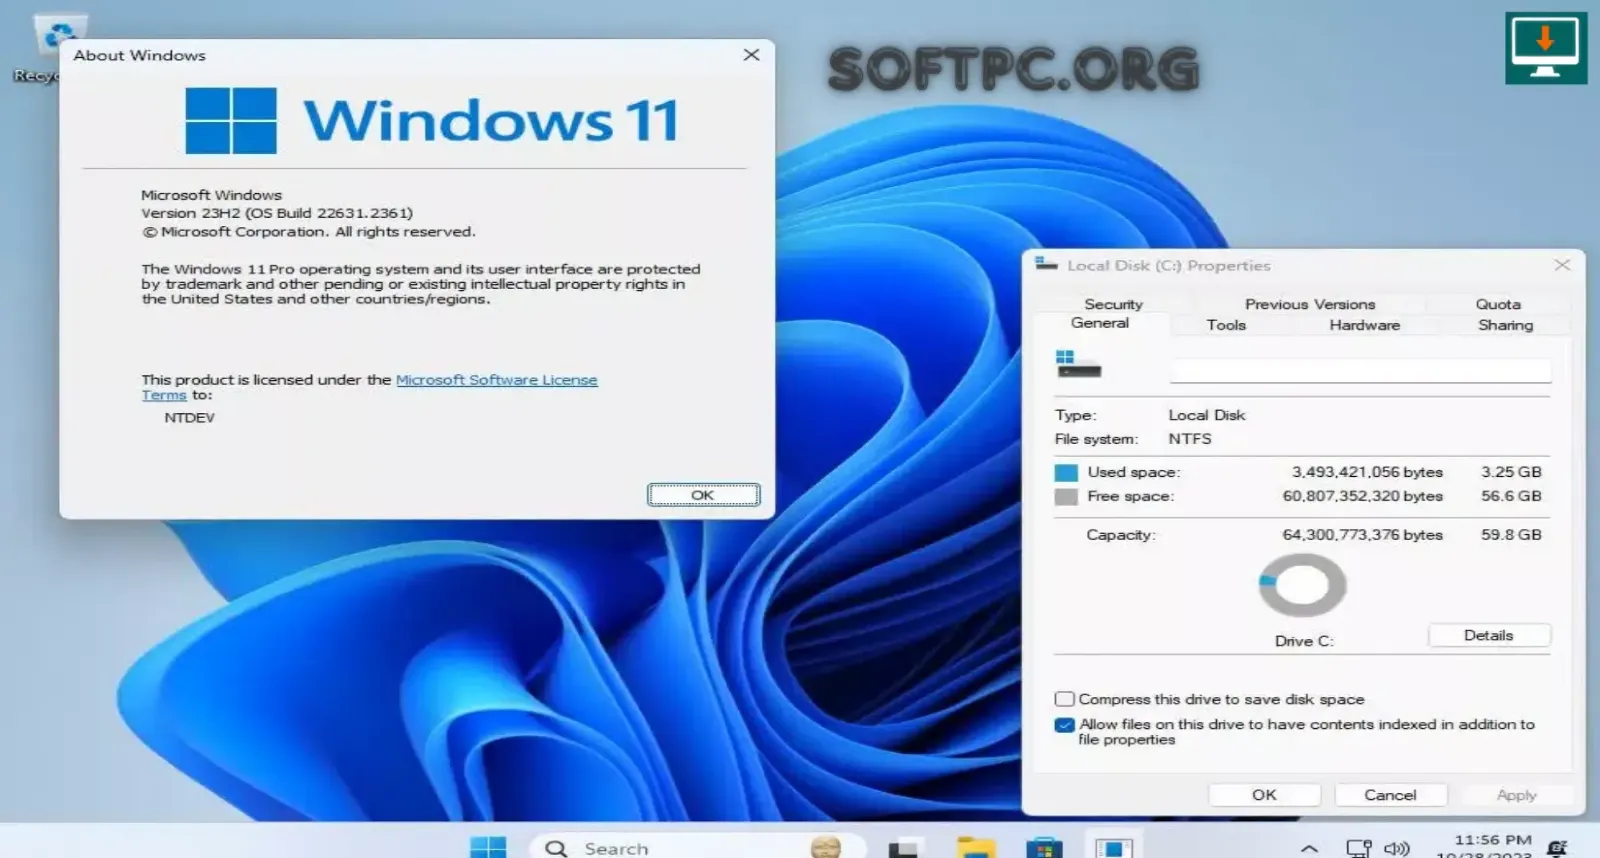Switch to the Tools tab
Viewport: 1600px width, 858px height.
(x=1226, y=325)
